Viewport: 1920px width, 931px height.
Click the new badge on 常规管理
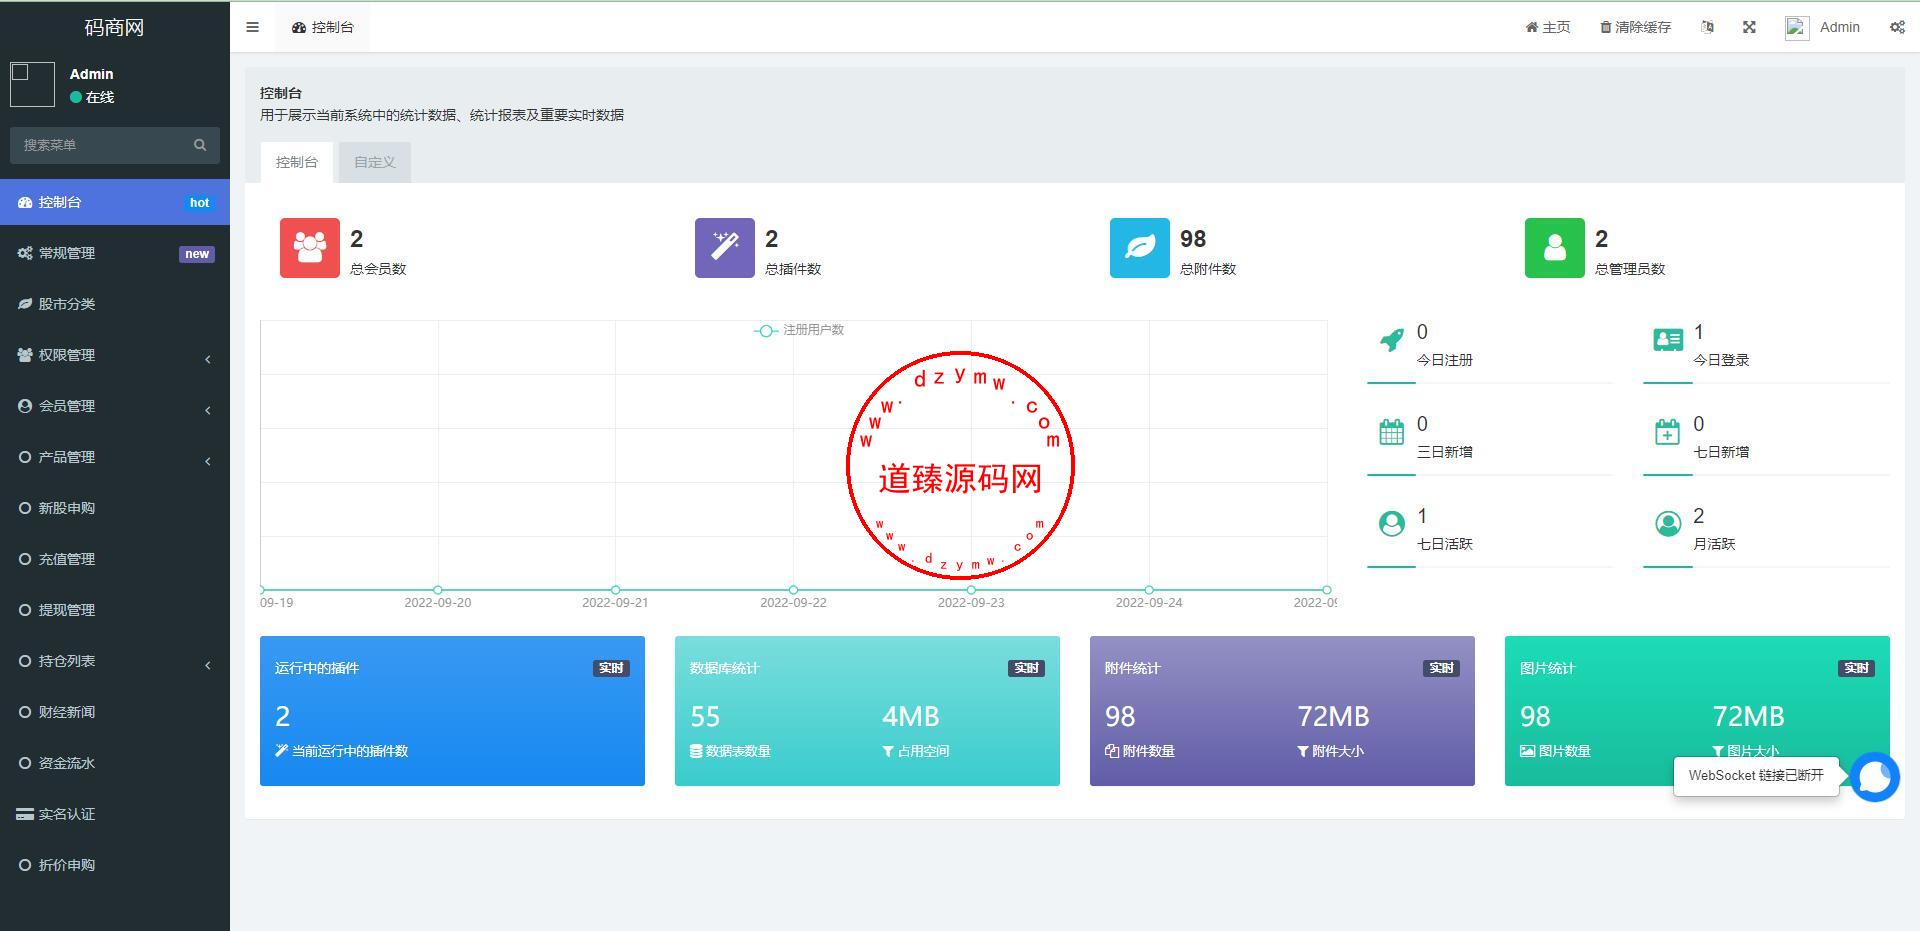coord(197,254)
